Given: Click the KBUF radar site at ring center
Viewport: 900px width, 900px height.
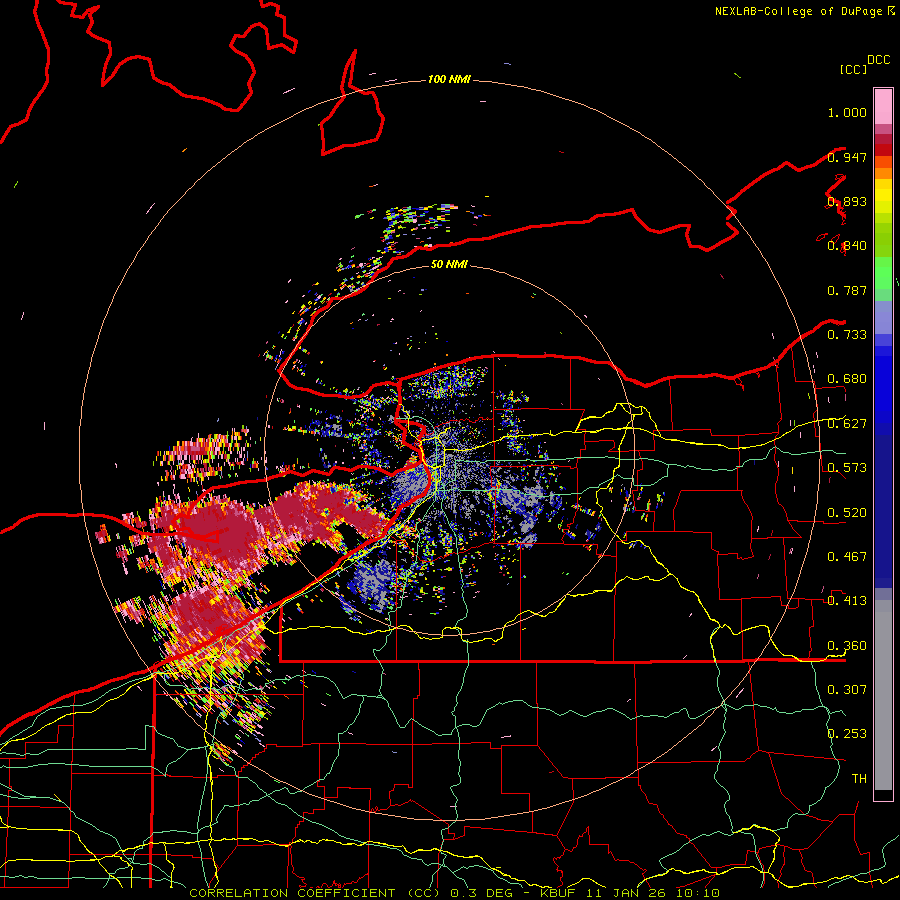Looking at the screenshot, I should [x=449, y=451].
